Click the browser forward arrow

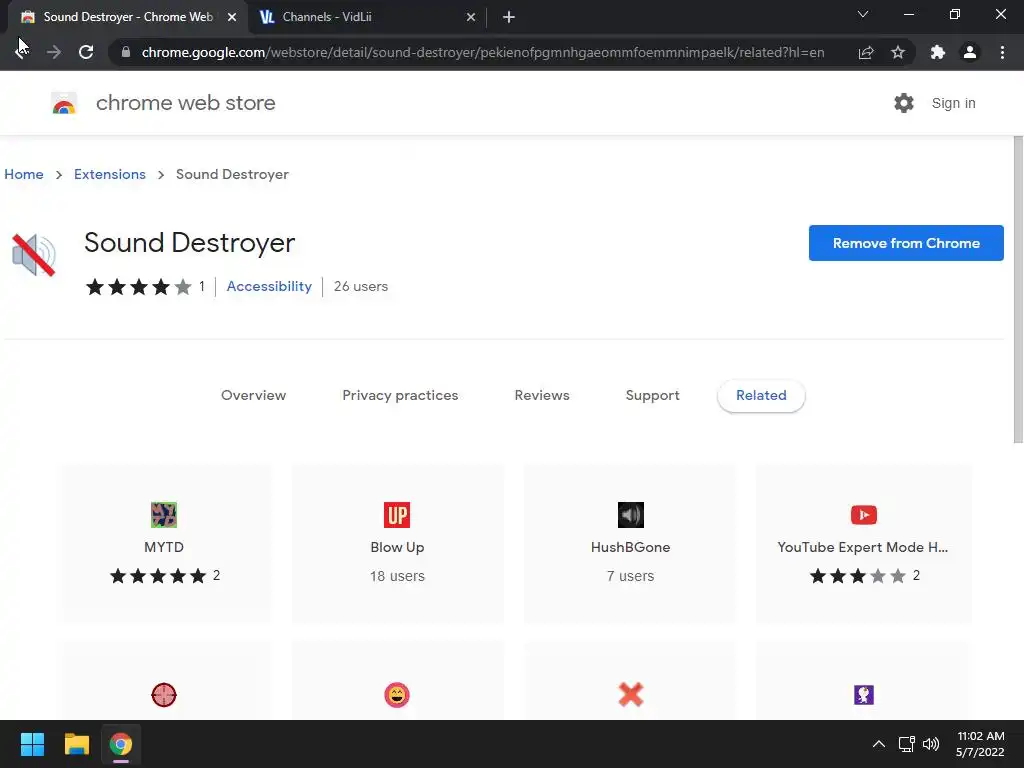pos(54,52)
